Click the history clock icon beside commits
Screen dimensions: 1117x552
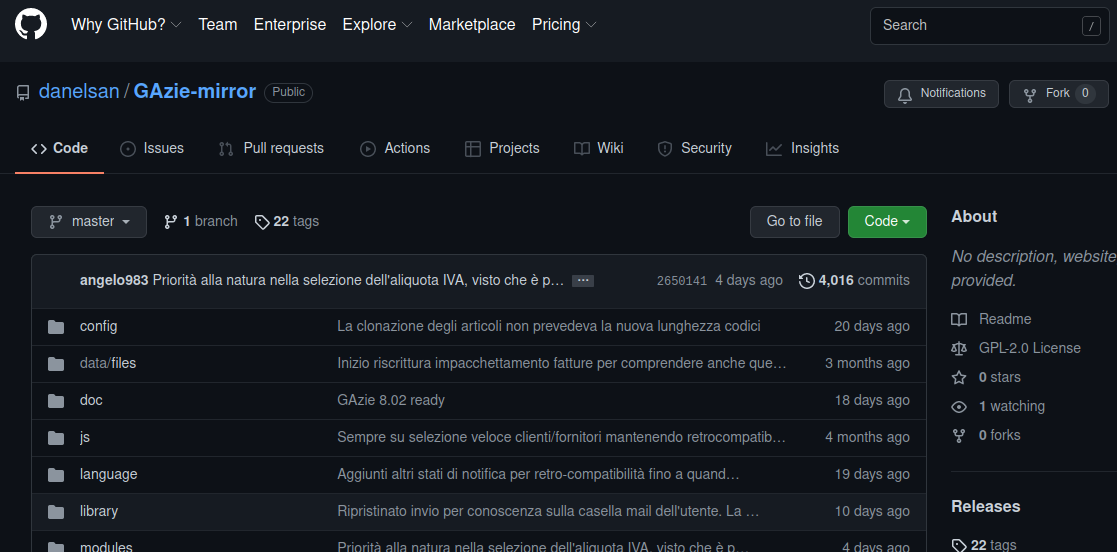pos(806,281)
